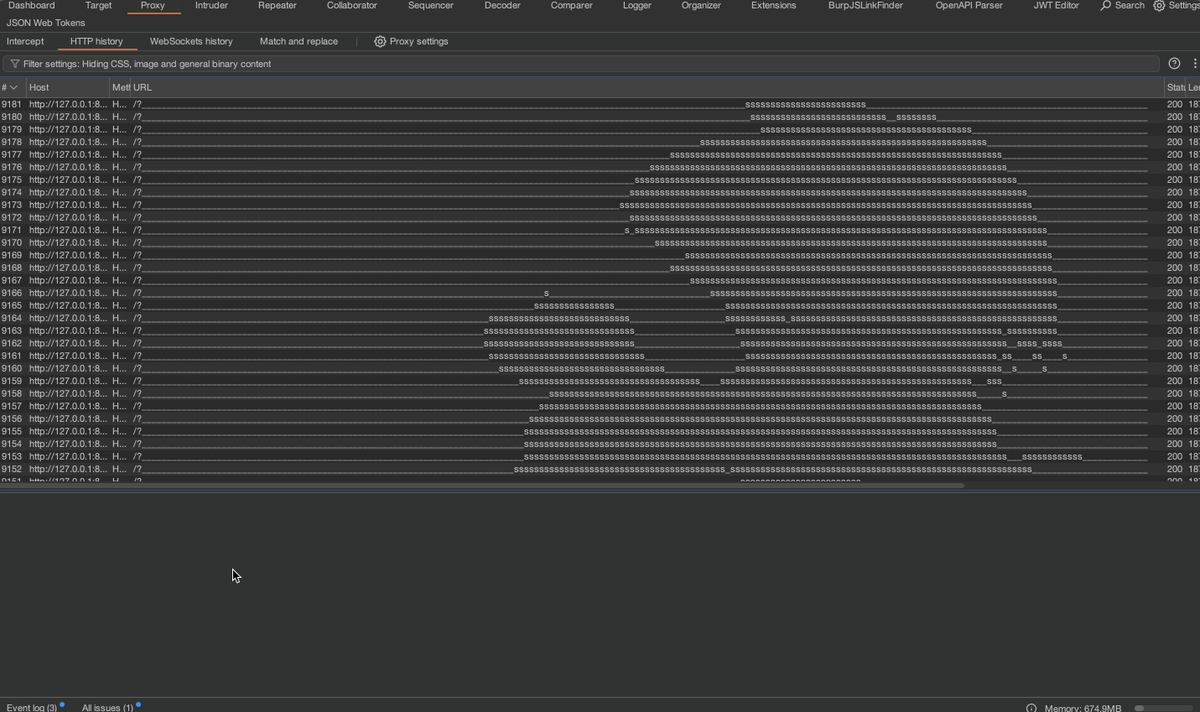Viewport: 1200px width, 712px height.
Task: Select the Proxy tab
Action: [153, 6]
